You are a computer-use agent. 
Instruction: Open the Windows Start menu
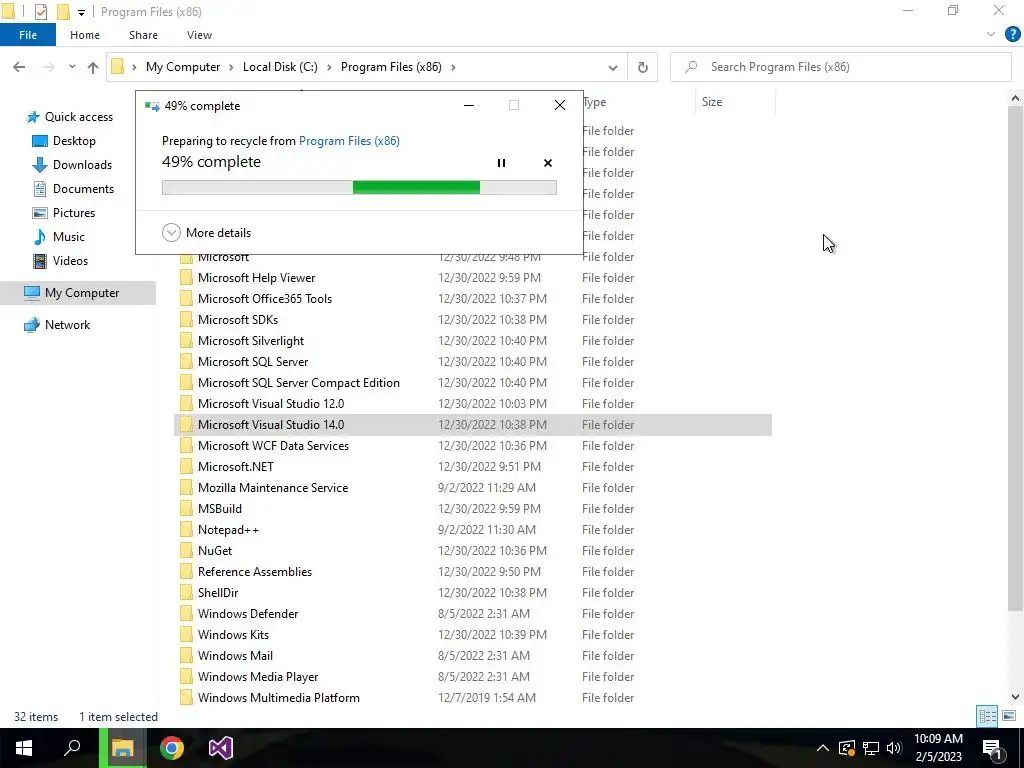pyautogui.click(x=24, y=748)
